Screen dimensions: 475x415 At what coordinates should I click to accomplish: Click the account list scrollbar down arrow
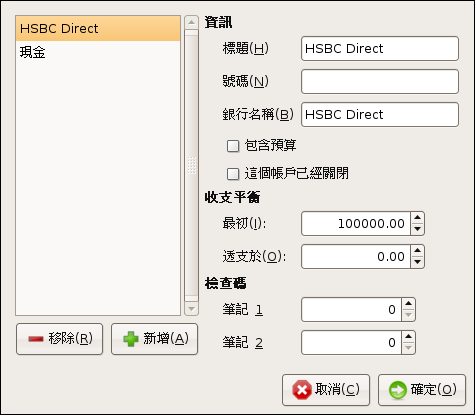coord(191,309)
